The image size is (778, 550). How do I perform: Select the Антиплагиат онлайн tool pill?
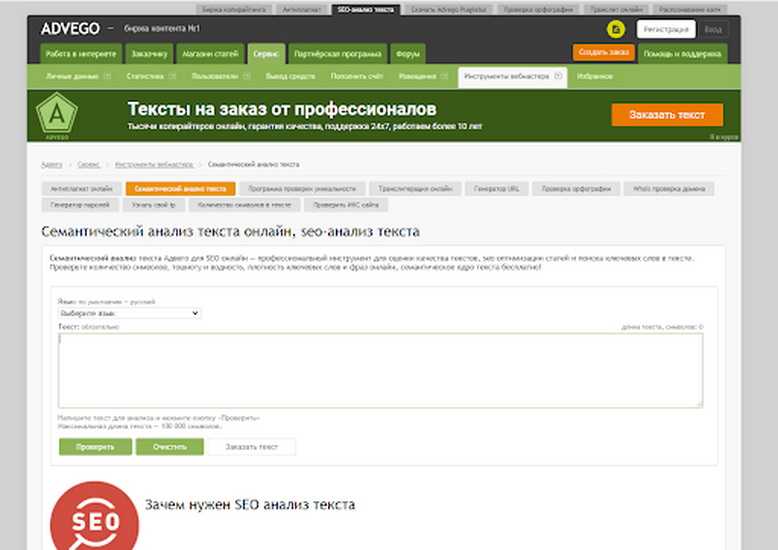pos(81,189)
